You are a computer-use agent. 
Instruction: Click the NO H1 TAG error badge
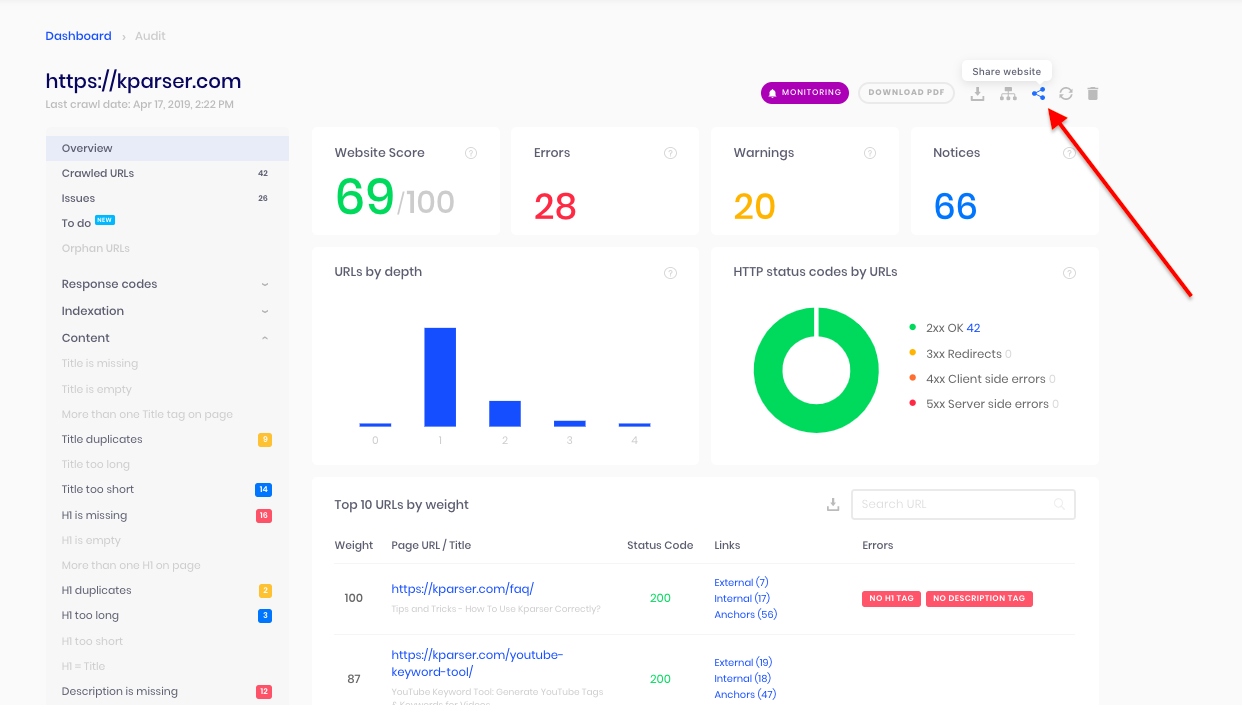tap(891, 598)
